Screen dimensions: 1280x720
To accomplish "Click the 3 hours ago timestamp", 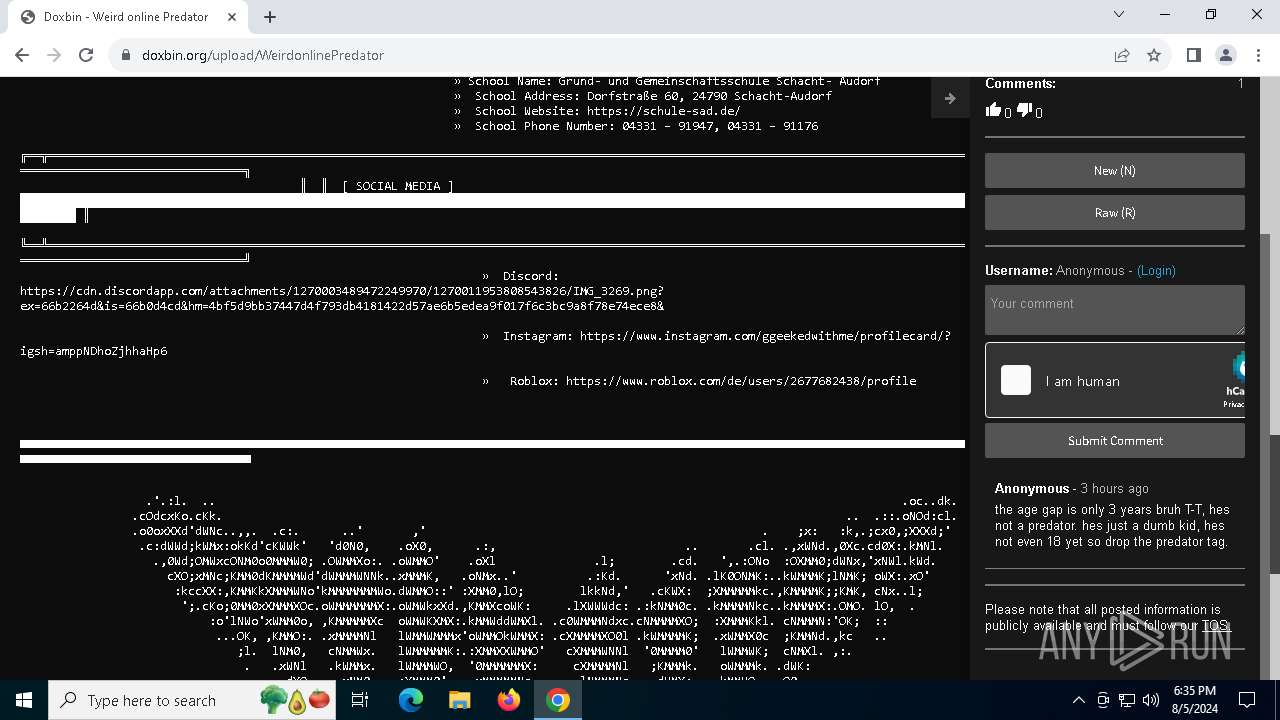I will click(x=1115, y=489).
